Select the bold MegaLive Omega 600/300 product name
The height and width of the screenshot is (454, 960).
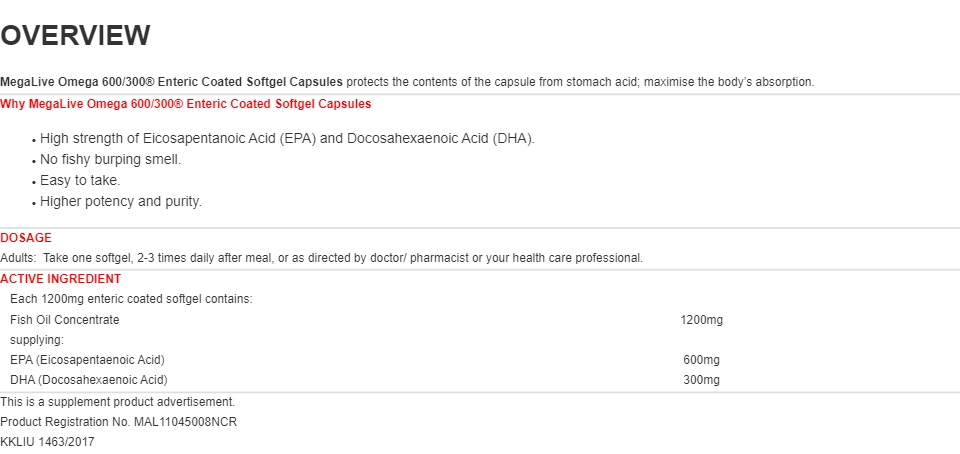pyautogui.click(x=171, y=82)
